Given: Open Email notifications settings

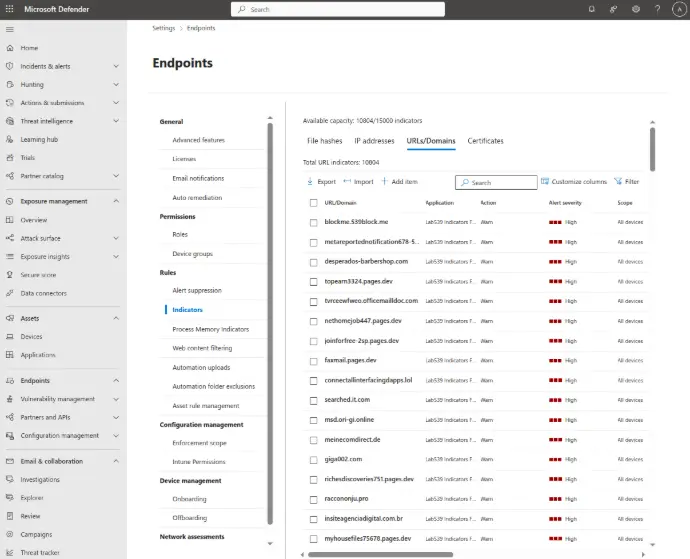Looking at the screenshot, I should click(x=198, y=178).
